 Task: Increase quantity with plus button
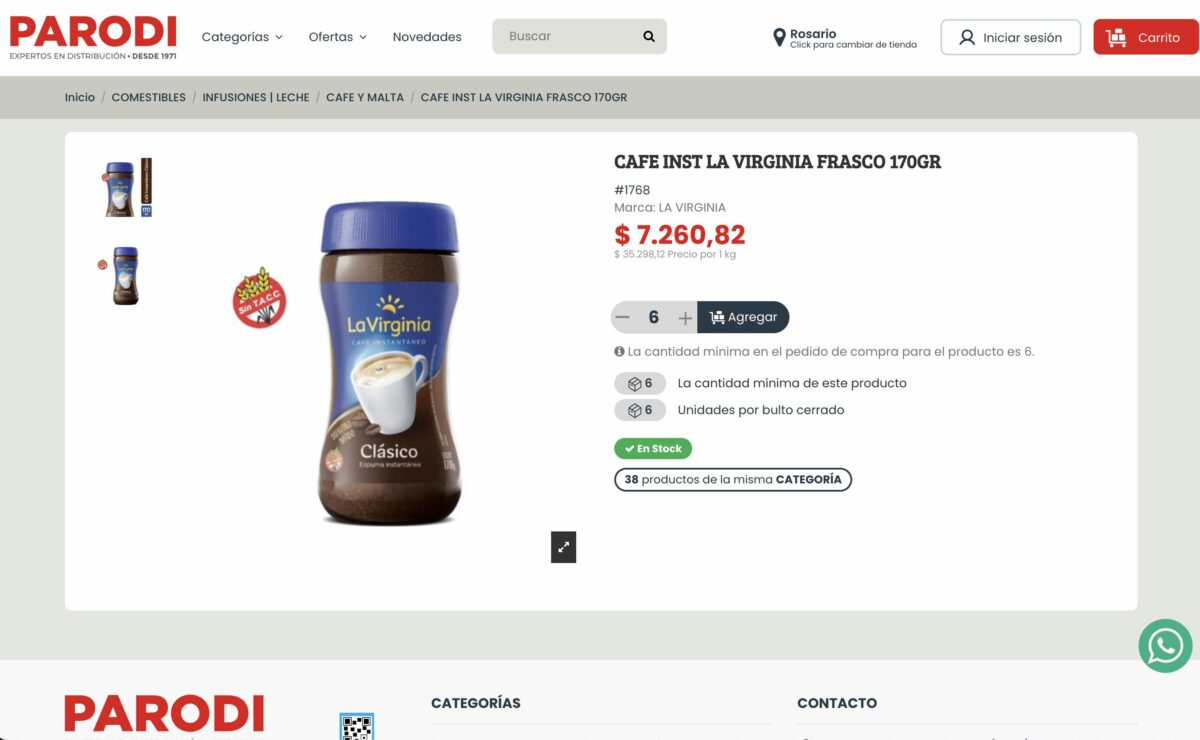[x=685, y=318]
